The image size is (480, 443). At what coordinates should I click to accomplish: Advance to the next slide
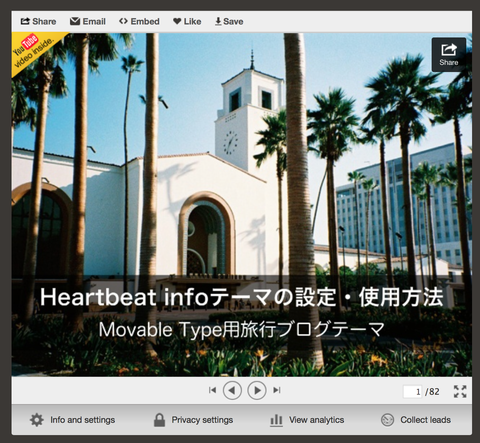pos(257,390)
